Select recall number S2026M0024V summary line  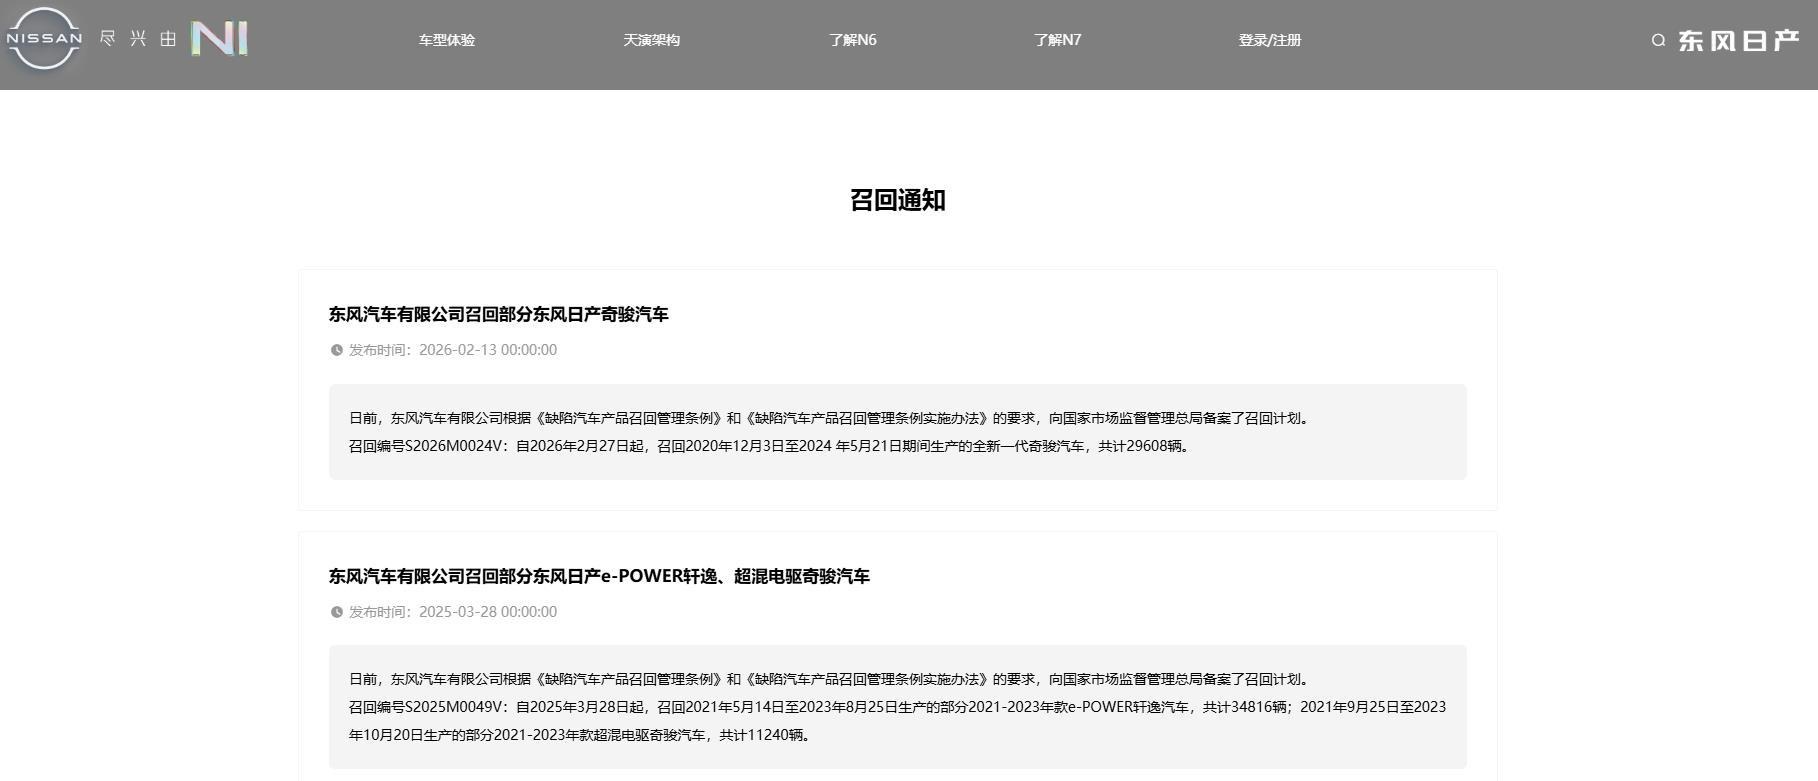[771, 446]
